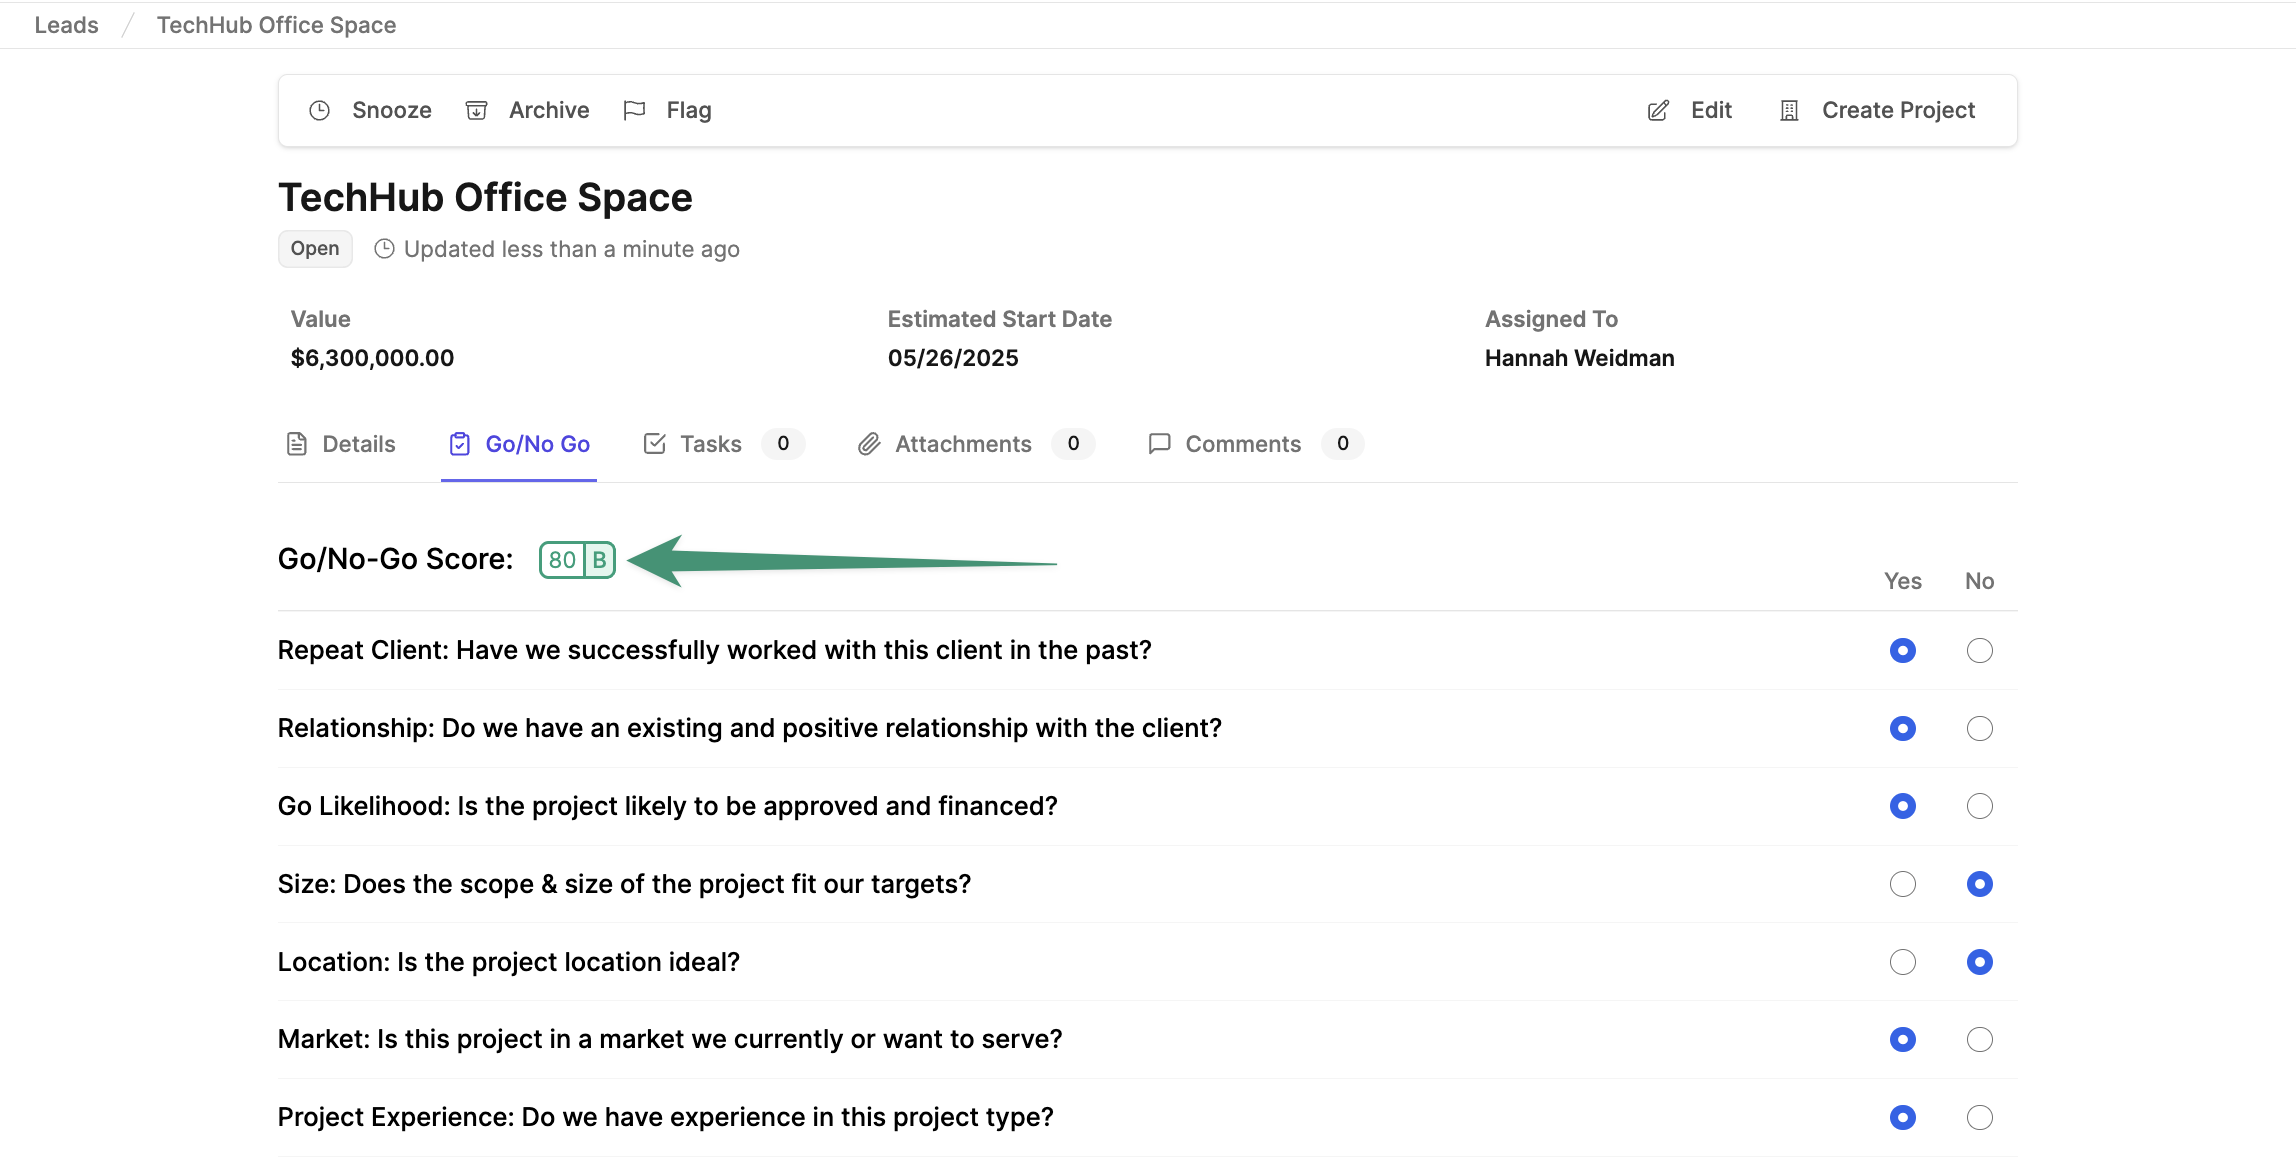The image size is (2296, 1162).
Task: Click the Snooze clock icon
Action: [x=319, y=111]
